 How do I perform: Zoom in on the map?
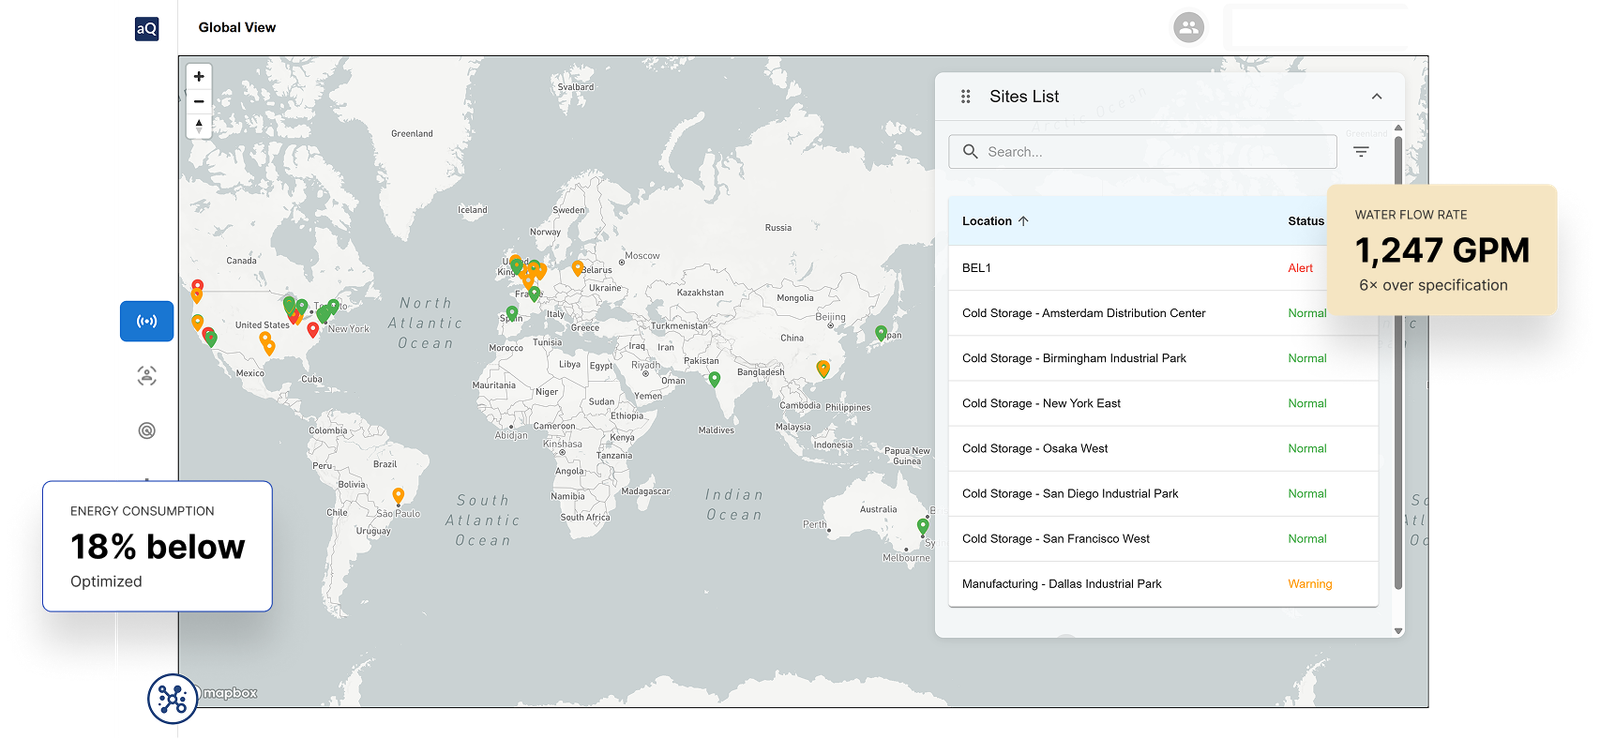coord(199,77)
